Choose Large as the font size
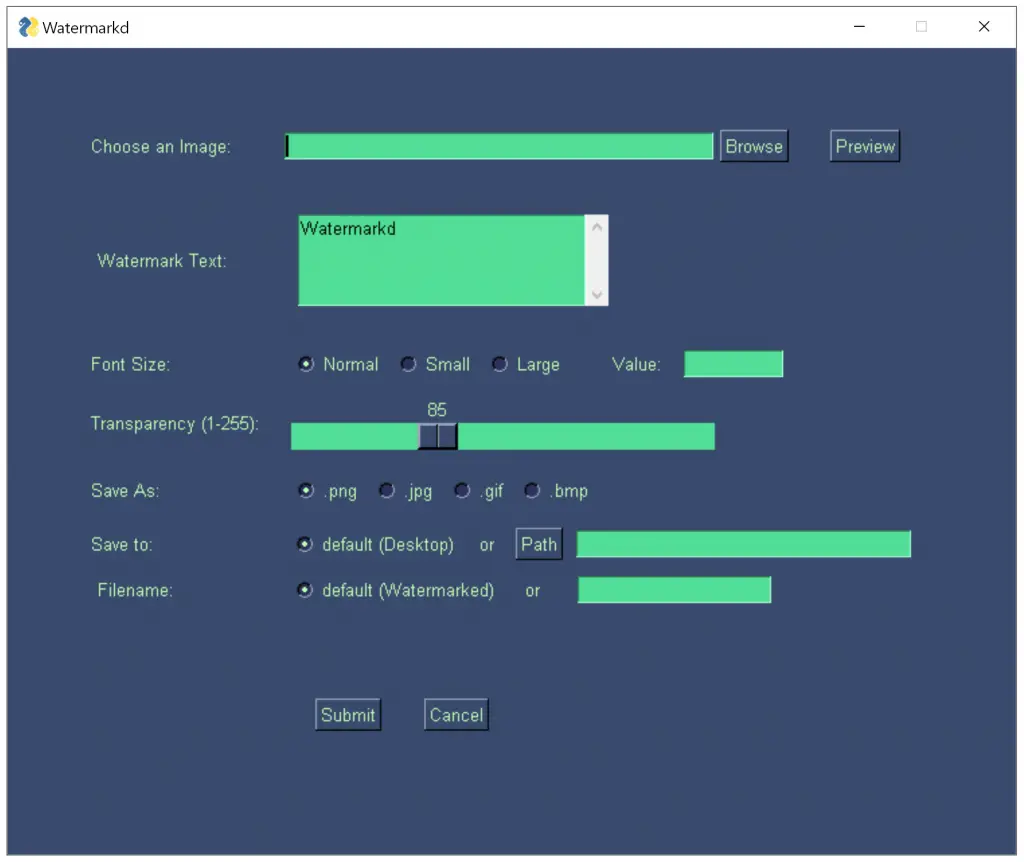This screenshot has height=862, width=1024. click(x=499, y=365)
